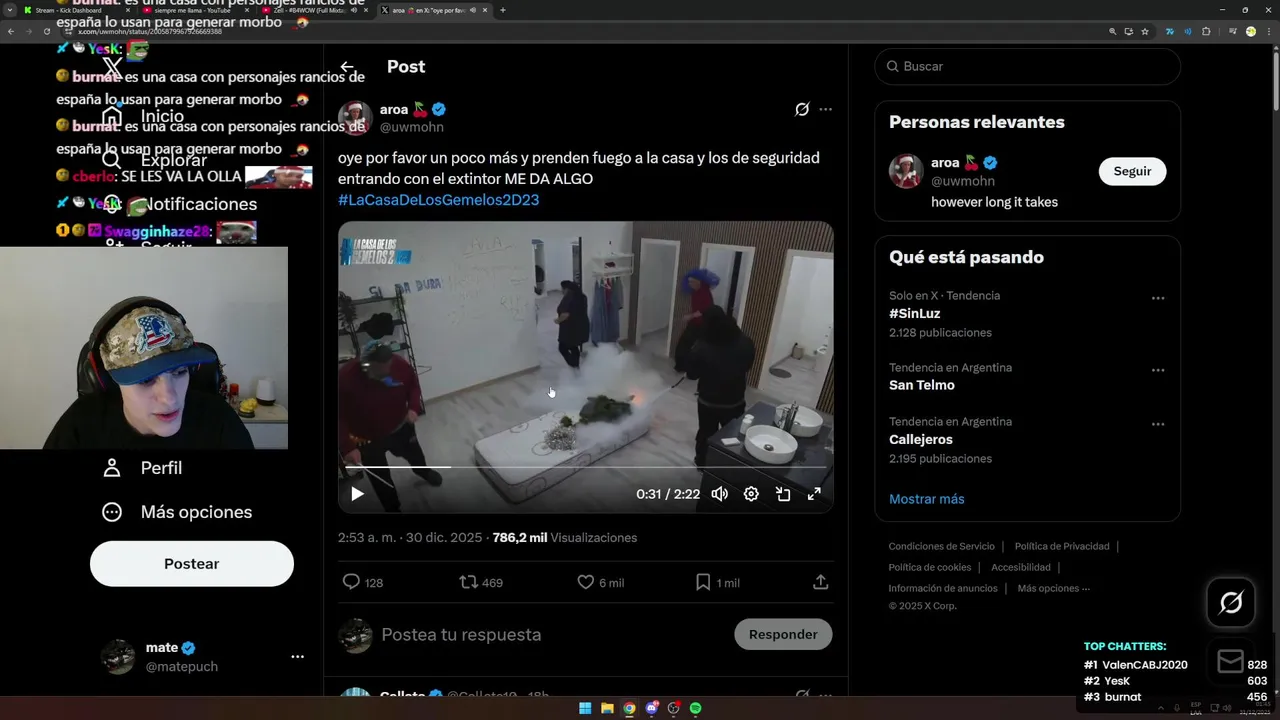Open Chrome three-dot menu
This screenshot has width=1280, height=720.
pyautogui.click(x=1269, y=31)
